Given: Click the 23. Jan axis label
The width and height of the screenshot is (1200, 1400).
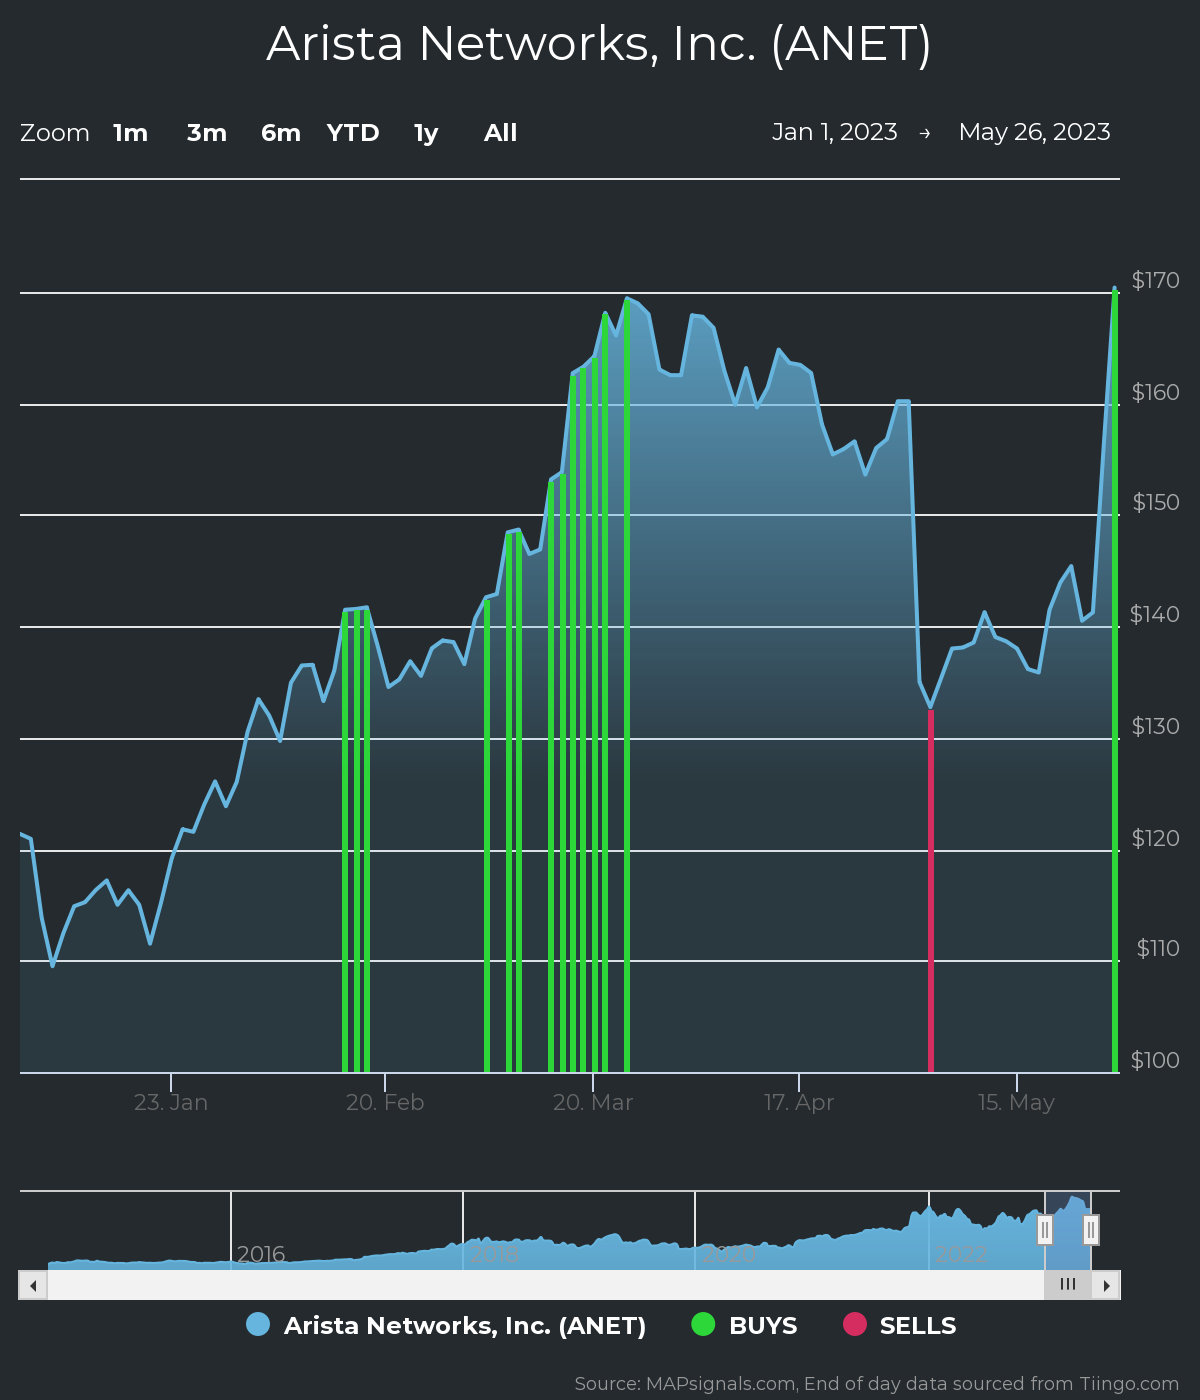Looking at the screenshot, I should coord(171,1102).
